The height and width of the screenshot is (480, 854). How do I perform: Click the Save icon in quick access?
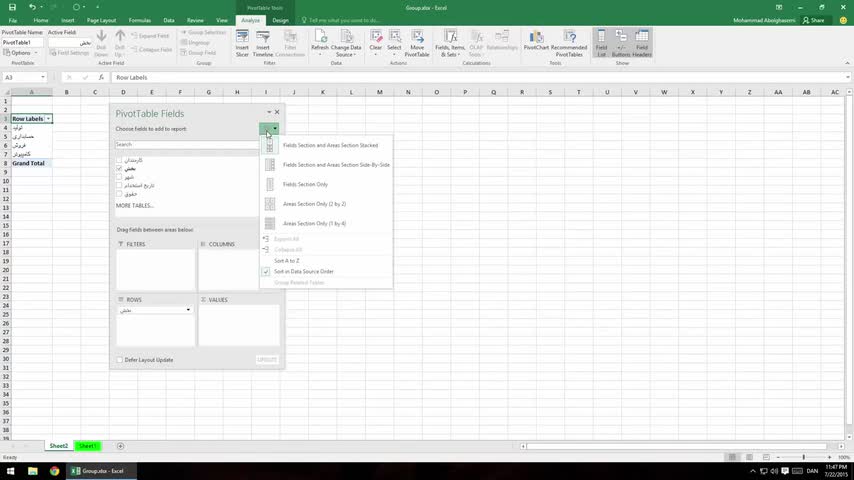(12, 7)
